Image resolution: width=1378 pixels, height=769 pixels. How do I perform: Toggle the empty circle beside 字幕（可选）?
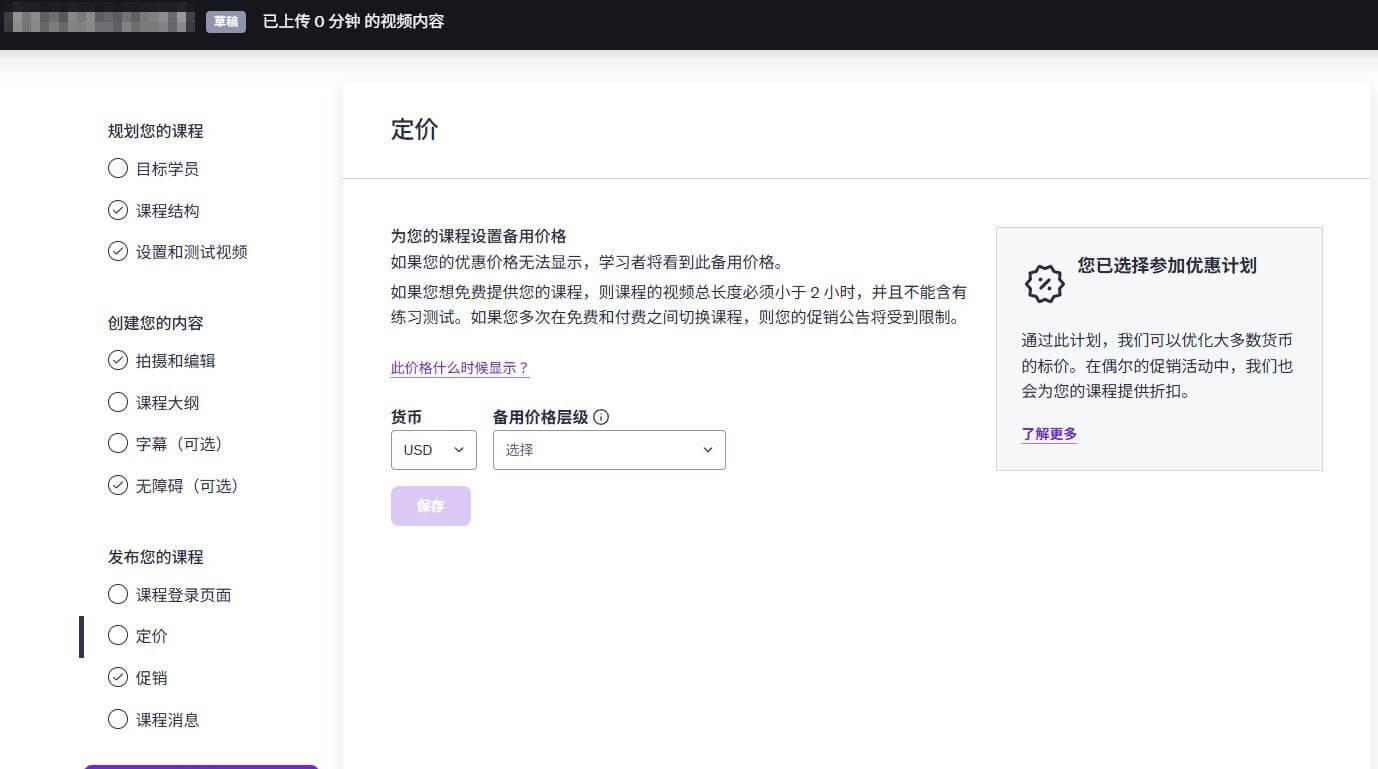click(x=118, y=443)
